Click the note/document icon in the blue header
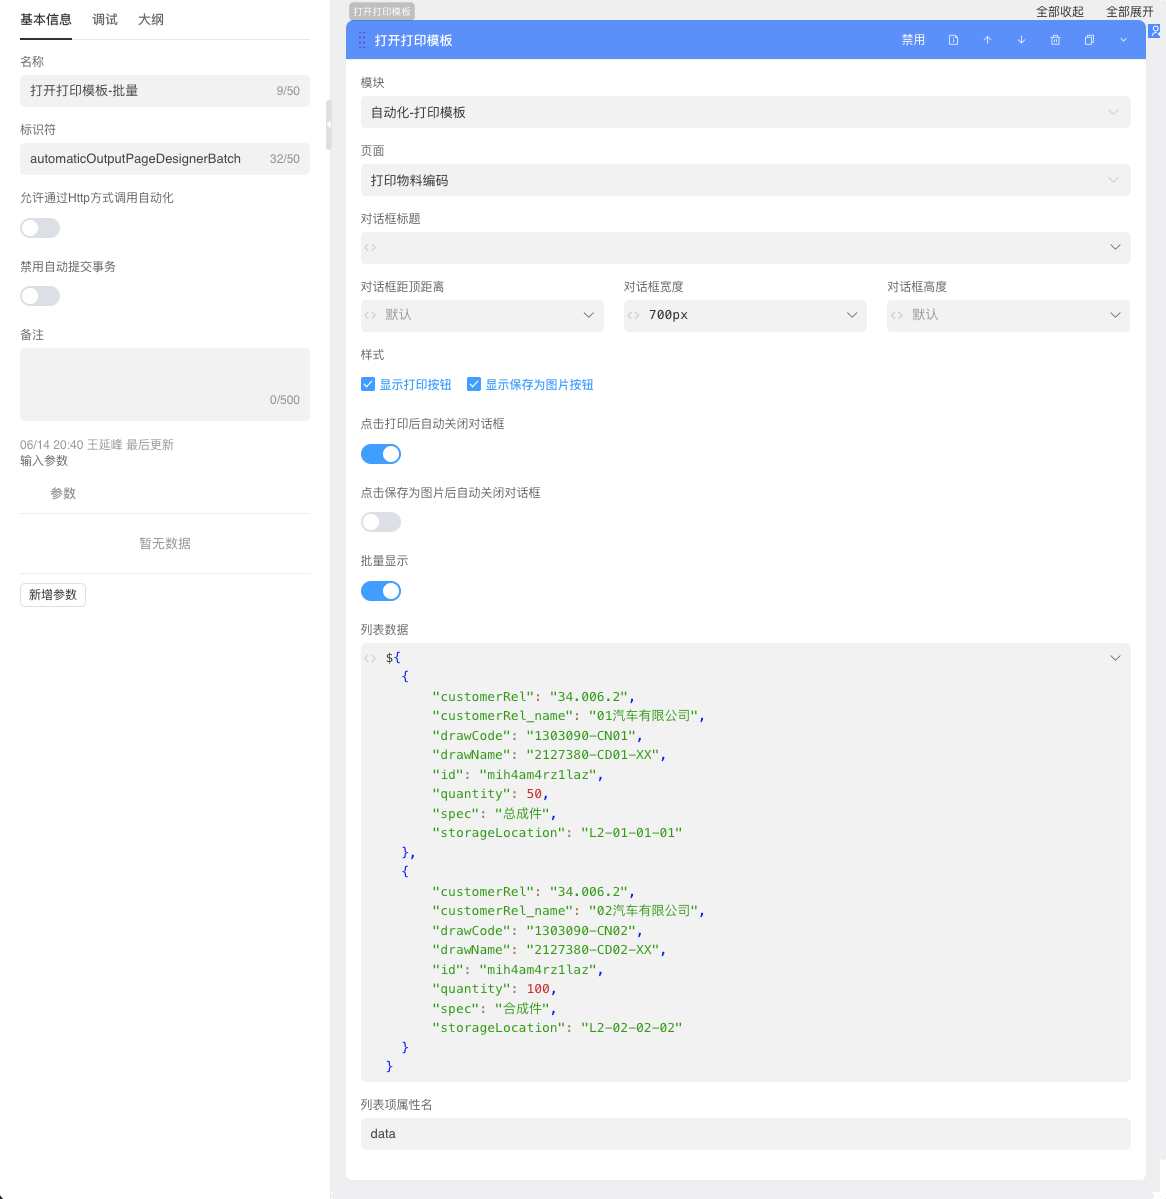1166x1199 pixels. click(953, 40)
